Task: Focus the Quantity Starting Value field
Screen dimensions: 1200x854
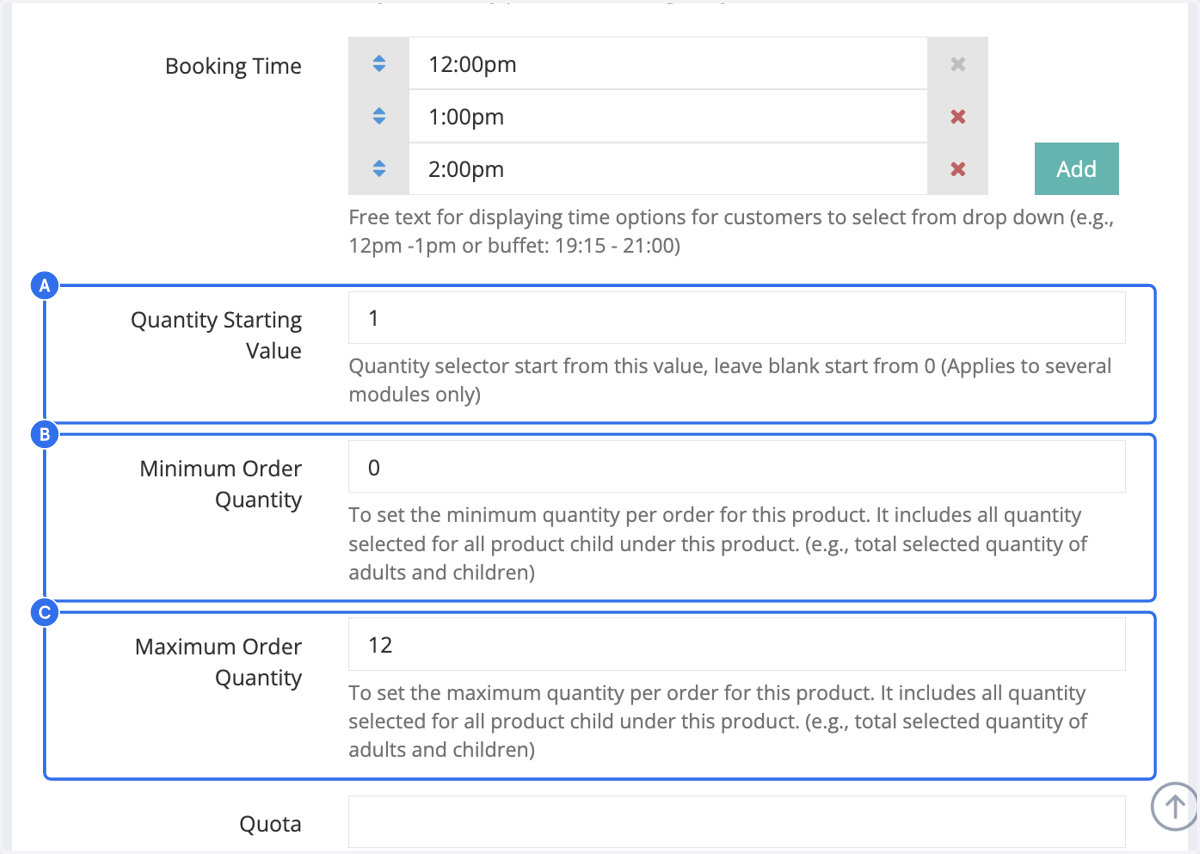Action: [x=737, y=318]
